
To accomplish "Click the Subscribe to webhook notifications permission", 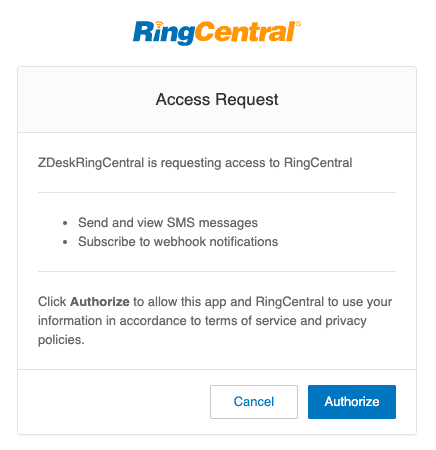I will coord(178,242).
